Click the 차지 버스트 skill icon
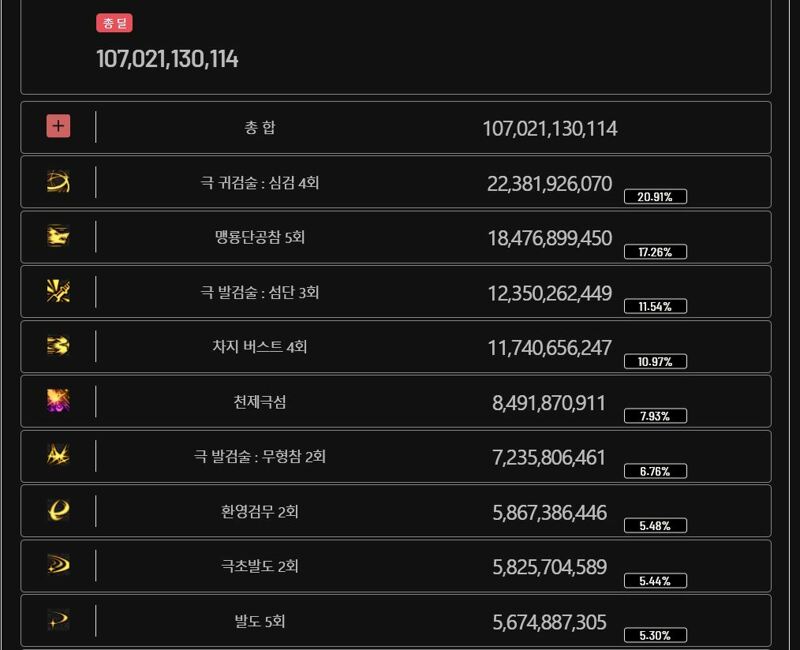The height and width of the screenshot is (650, 800). 58,346
